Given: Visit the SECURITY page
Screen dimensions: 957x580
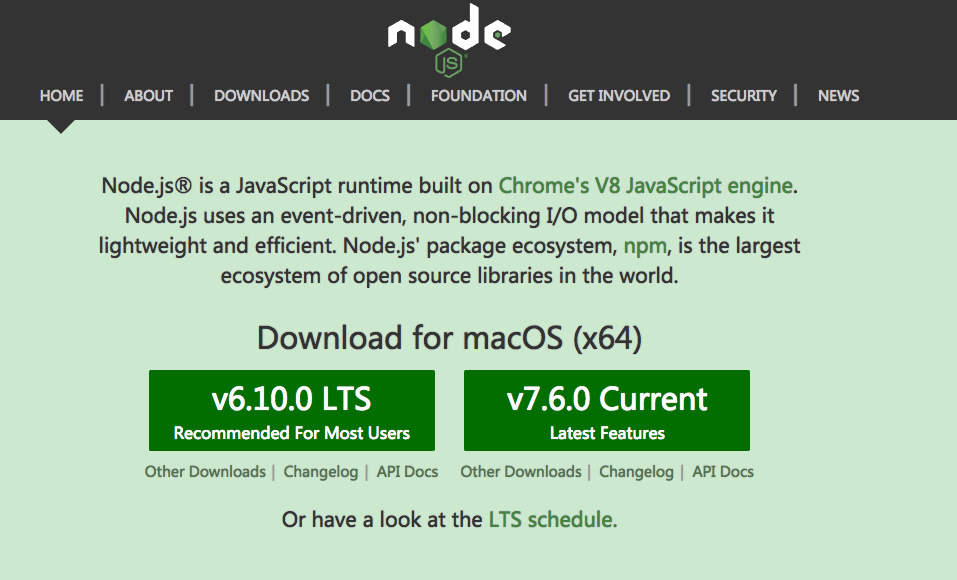Looking at the screenshot, I should pos(743,96).
